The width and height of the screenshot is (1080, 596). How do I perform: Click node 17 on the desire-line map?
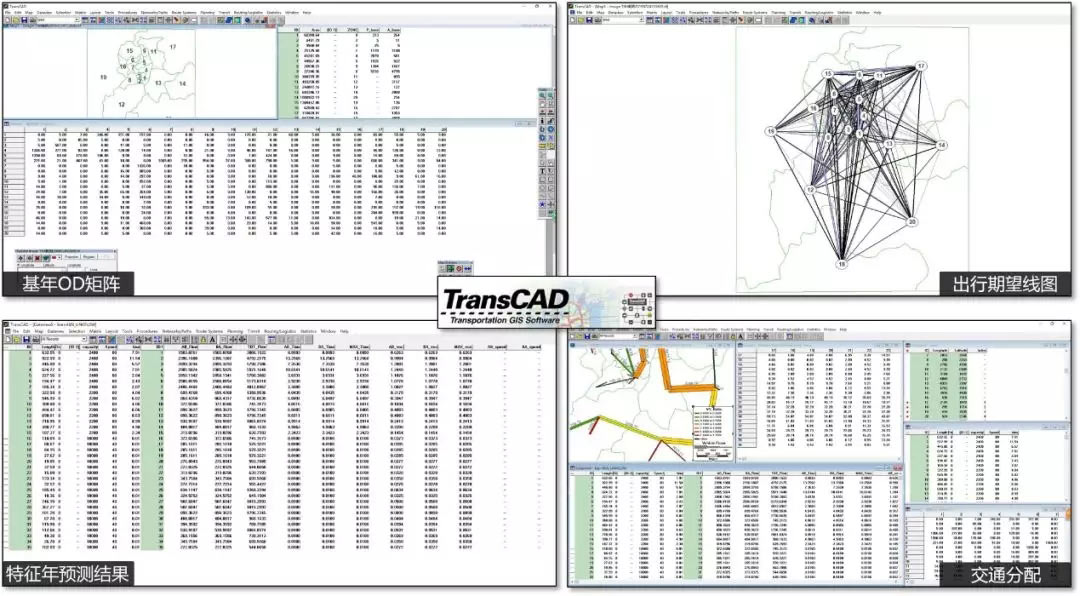point(921,67)
